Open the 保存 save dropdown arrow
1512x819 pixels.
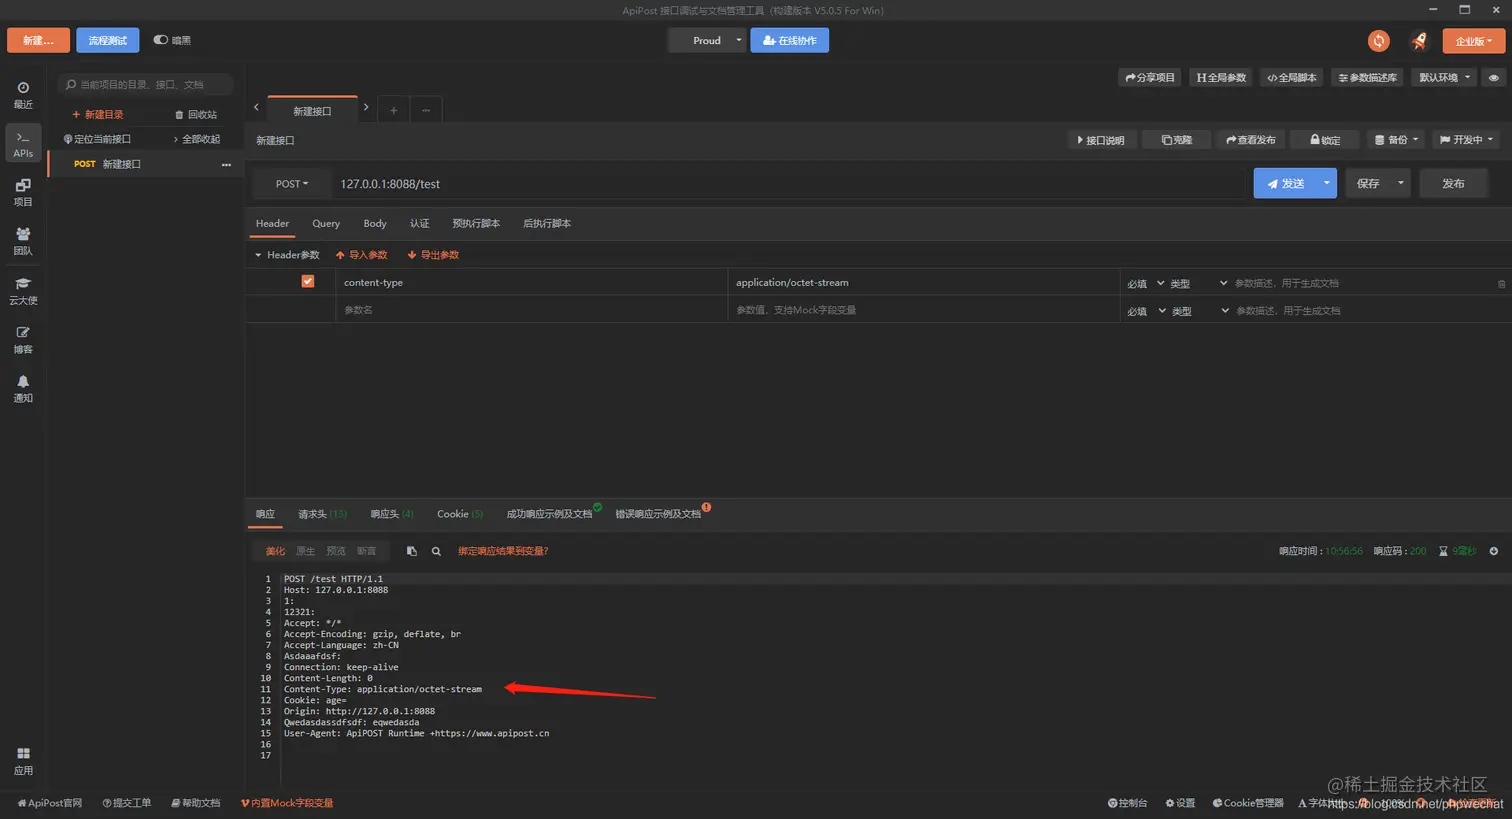pos(1400,183)
